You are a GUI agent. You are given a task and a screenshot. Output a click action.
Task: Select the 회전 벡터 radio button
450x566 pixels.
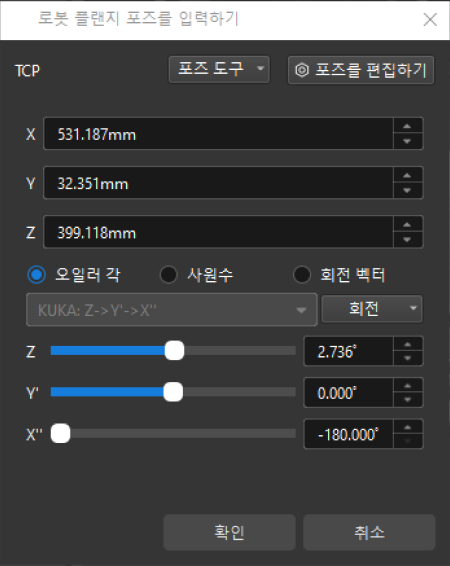[302, 275]
